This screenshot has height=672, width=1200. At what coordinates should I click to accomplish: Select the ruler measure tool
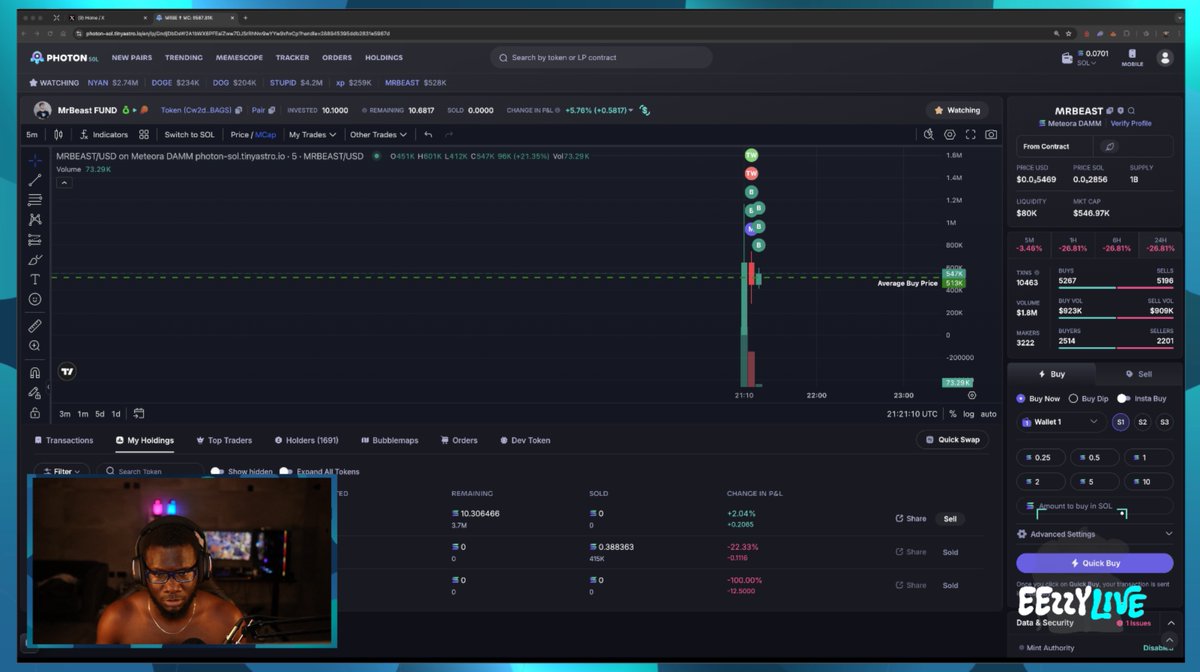click(35, 325)
